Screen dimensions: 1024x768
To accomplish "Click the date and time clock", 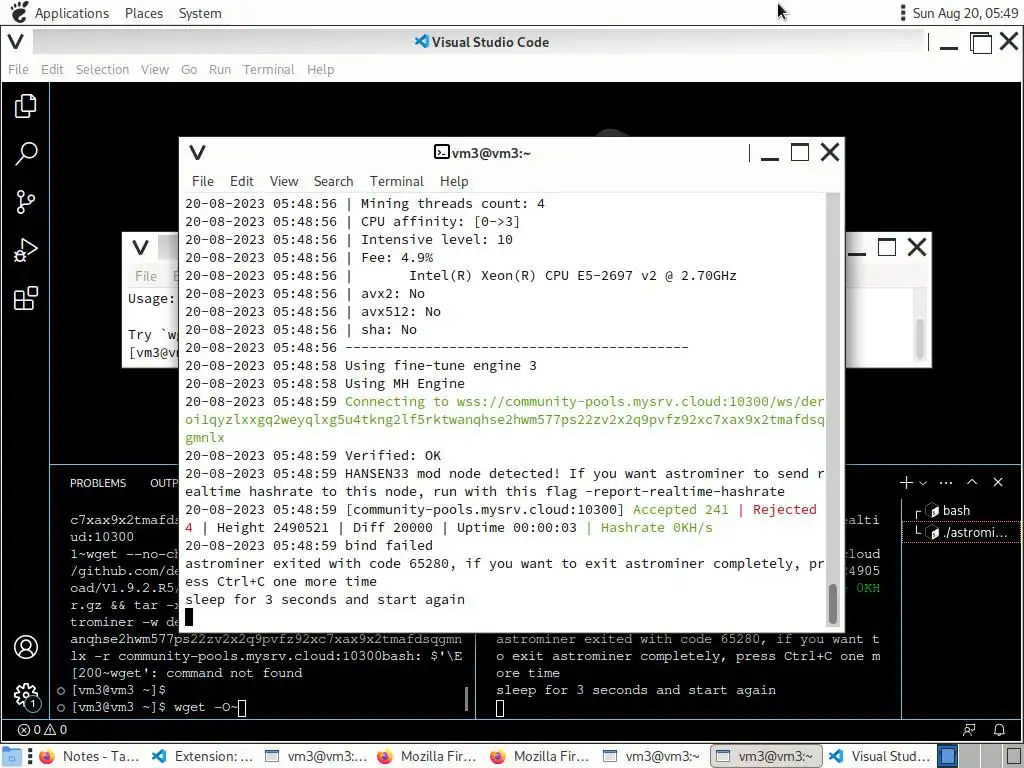I will [x=965, y=13].
